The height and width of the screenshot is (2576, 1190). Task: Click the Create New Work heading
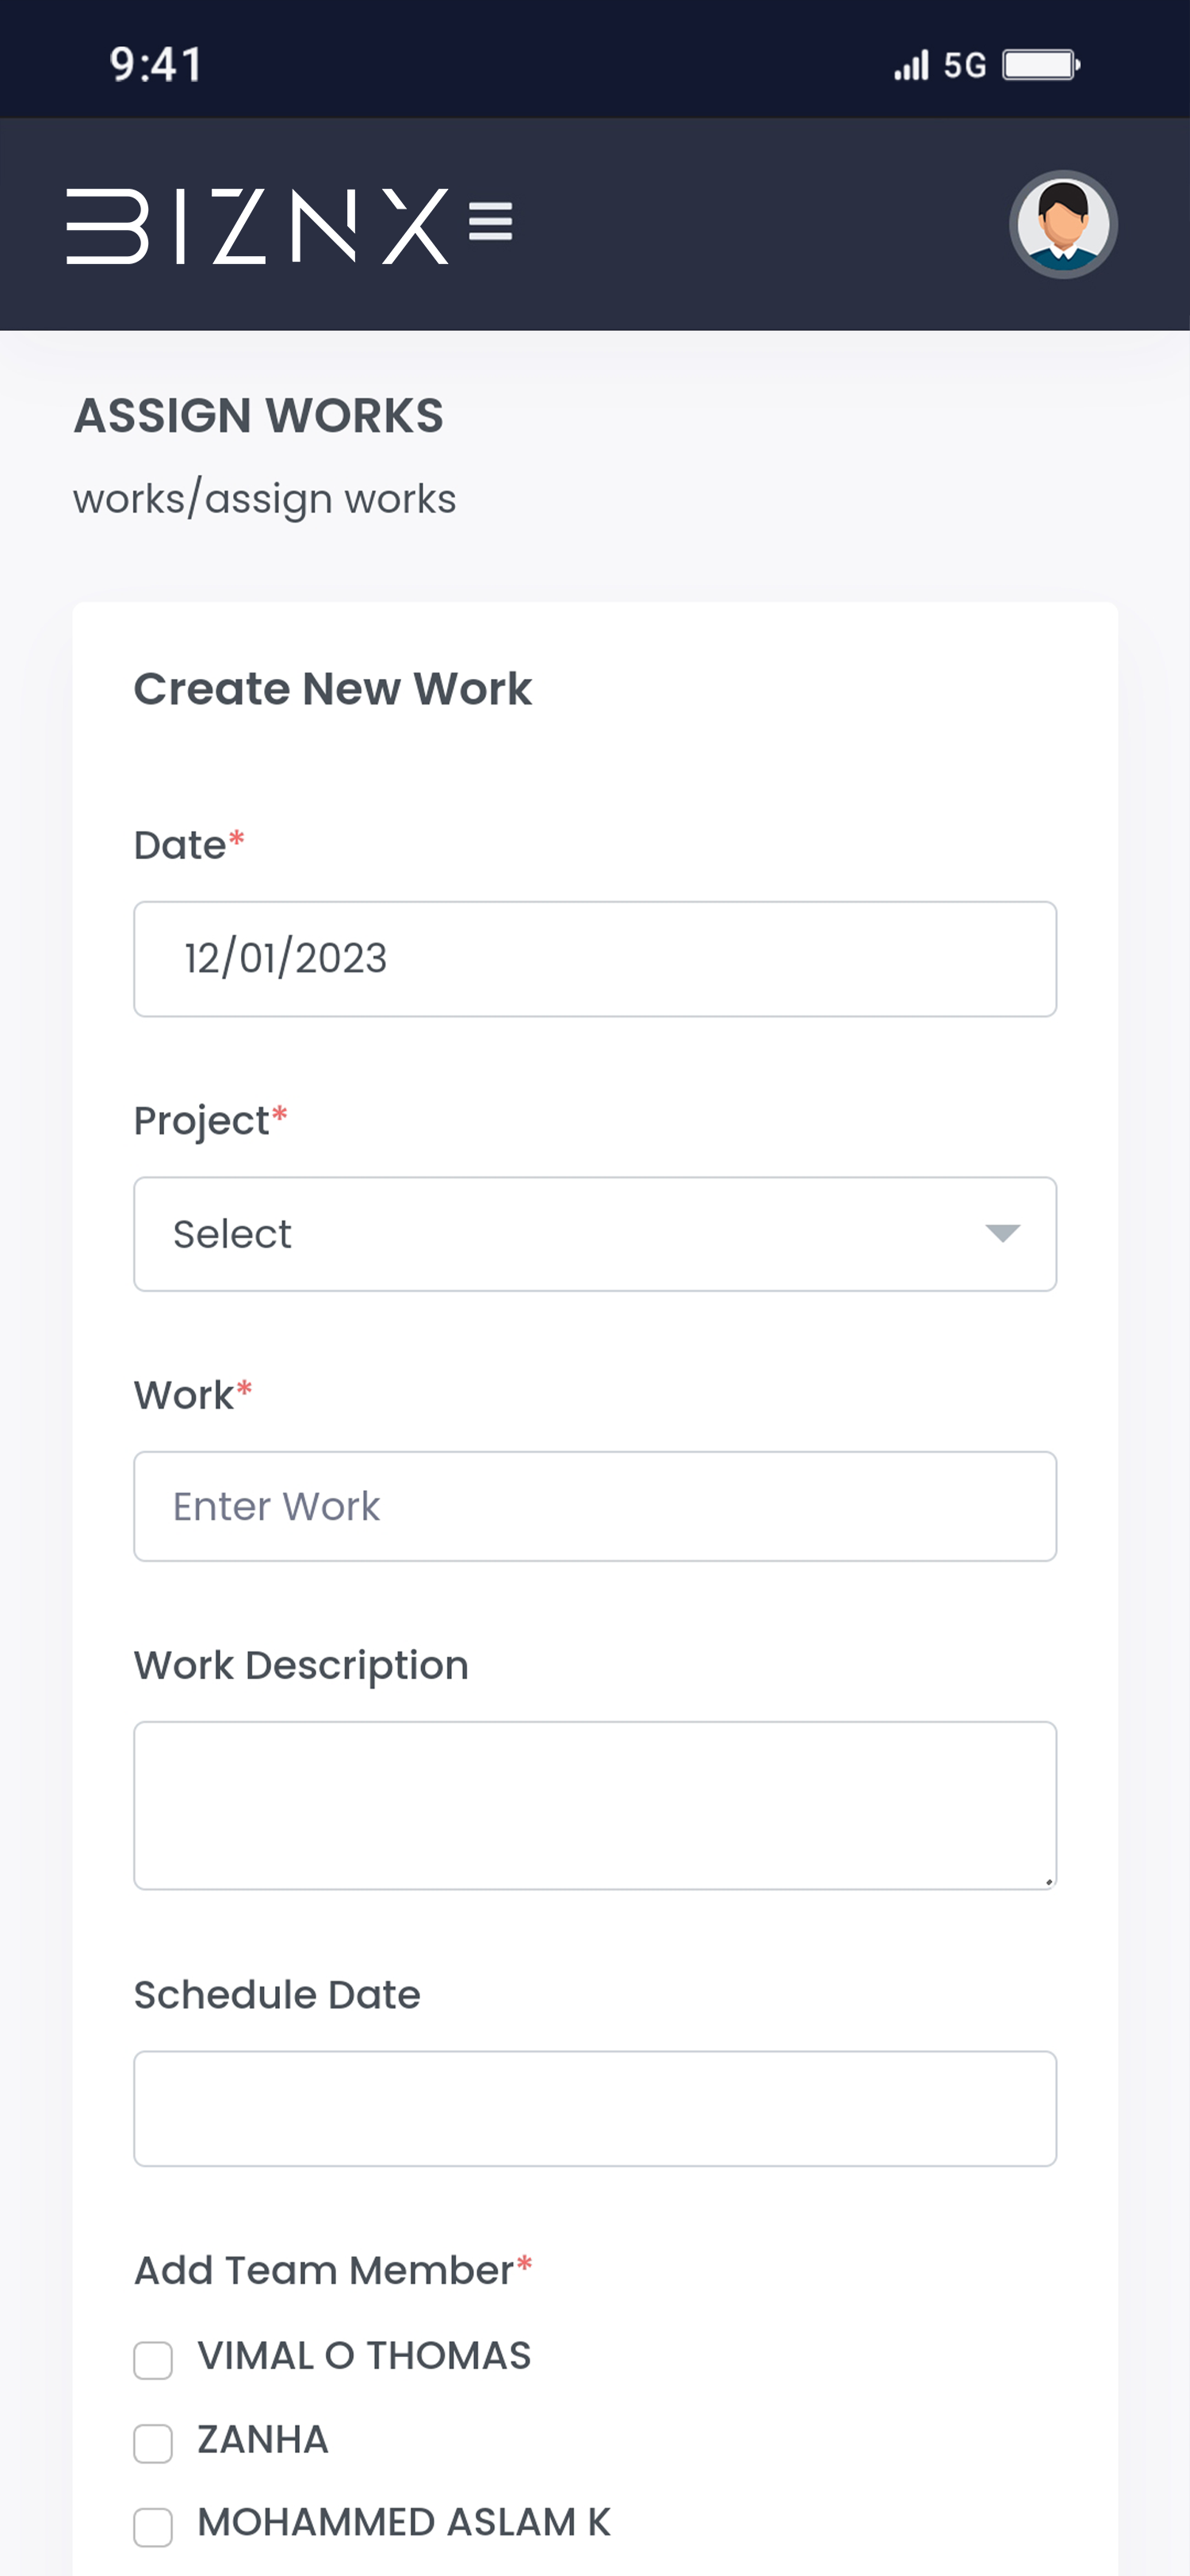tap(333, 689)
